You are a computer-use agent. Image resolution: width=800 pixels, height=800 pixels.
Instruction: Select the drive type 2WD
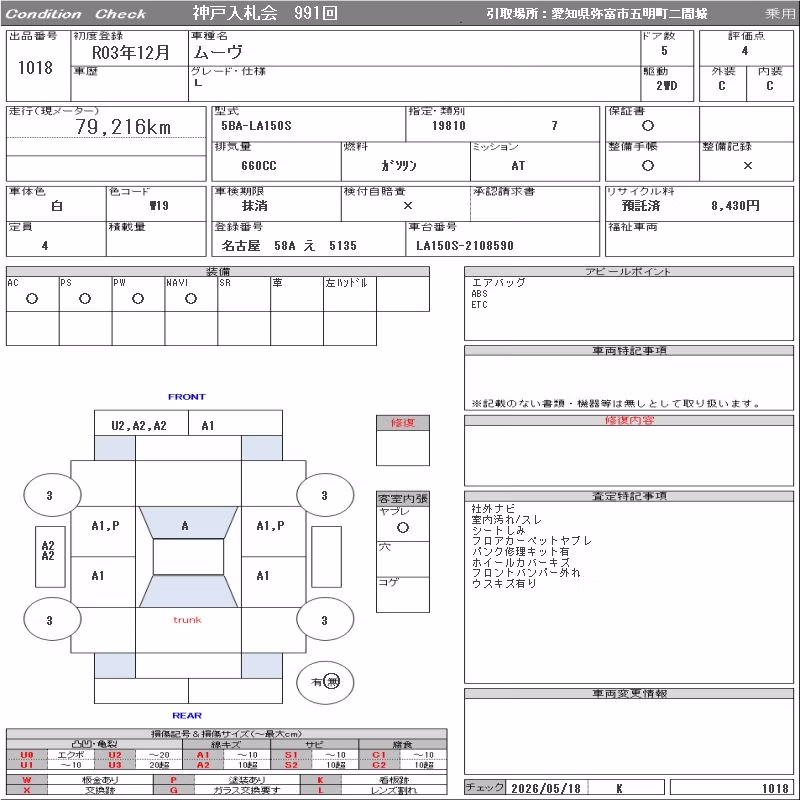[666, 86]
